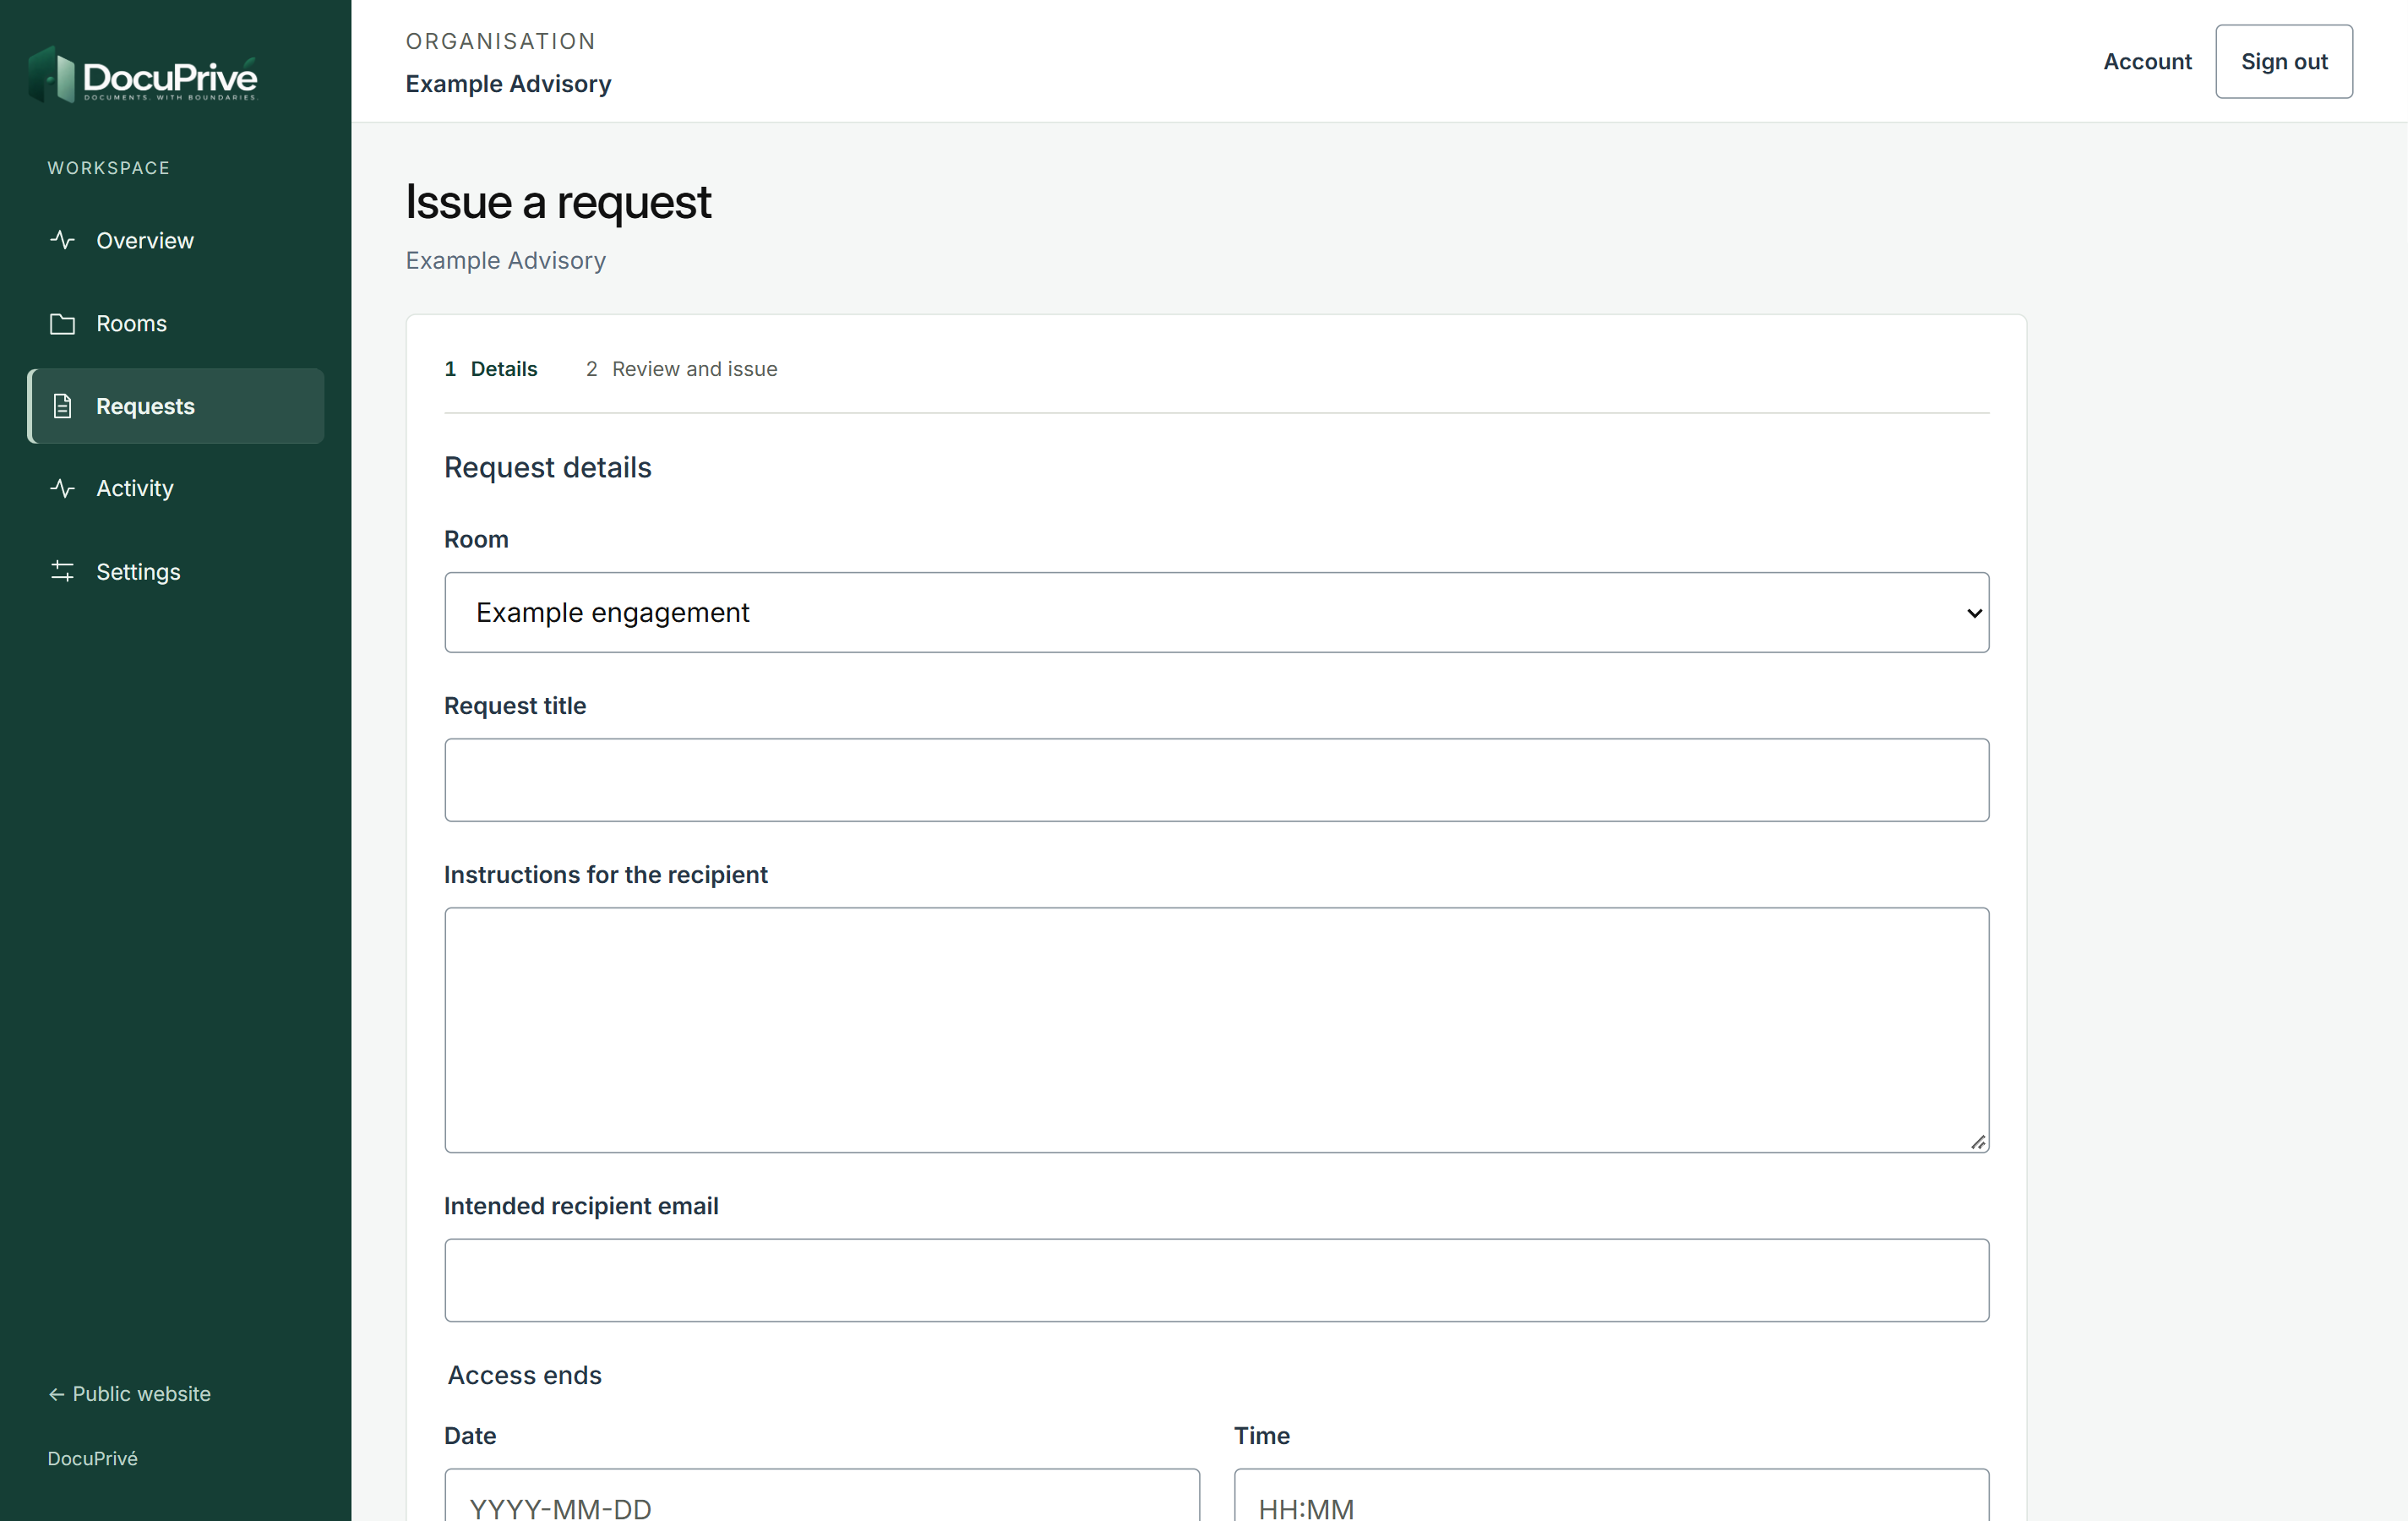Focus the Time HH:MM field
The width and height of the screenshot is (2408, 1521).
point(1611,1496)
